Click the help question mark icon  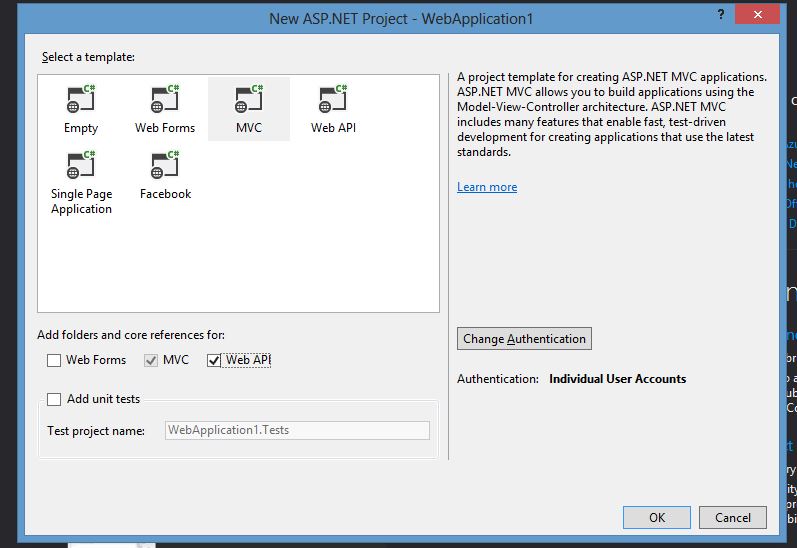coord(721,14)
